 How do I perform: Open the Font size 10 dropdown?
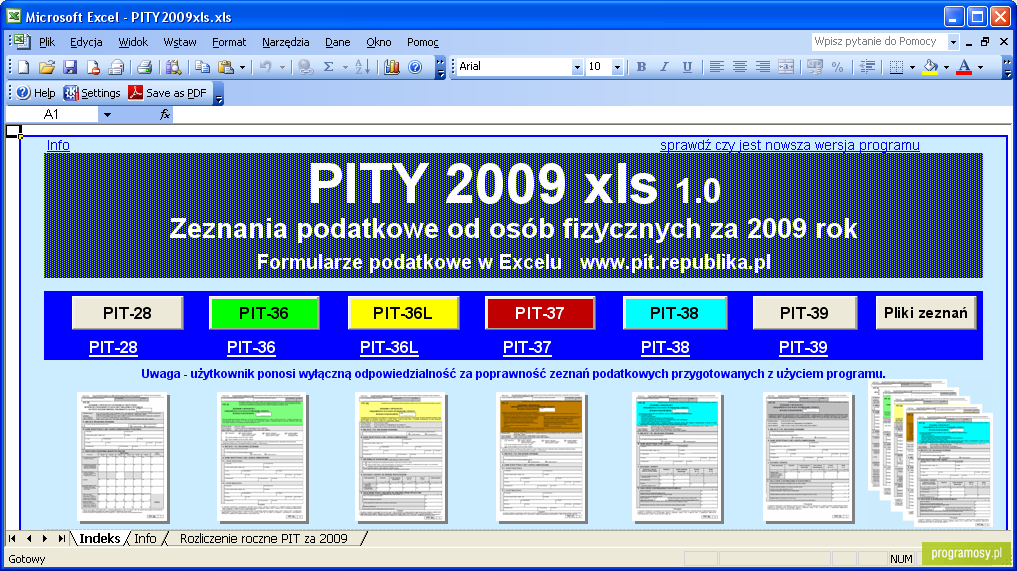tap(617, 67)
